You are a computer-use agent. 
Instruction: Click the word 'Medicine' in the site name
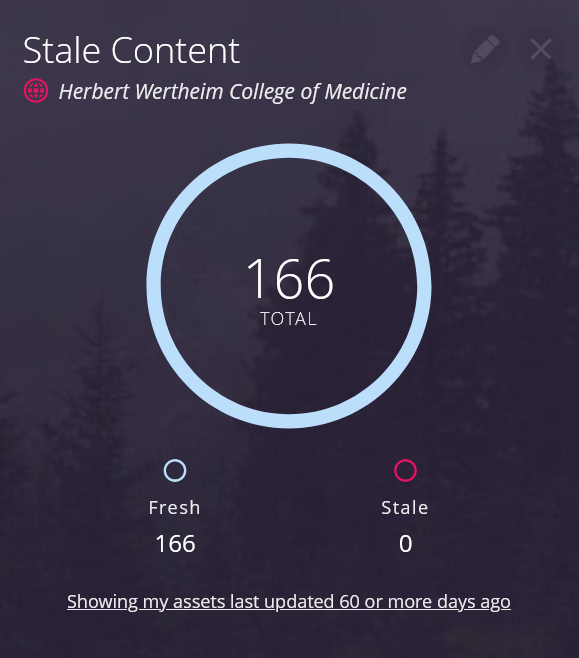(365, 91)
